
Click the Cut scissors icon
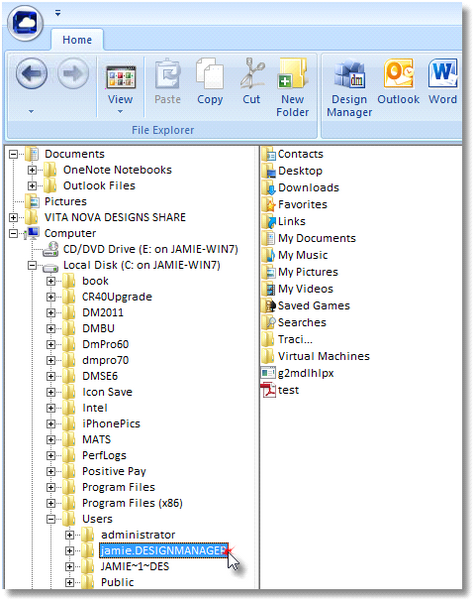click(252, 82)
